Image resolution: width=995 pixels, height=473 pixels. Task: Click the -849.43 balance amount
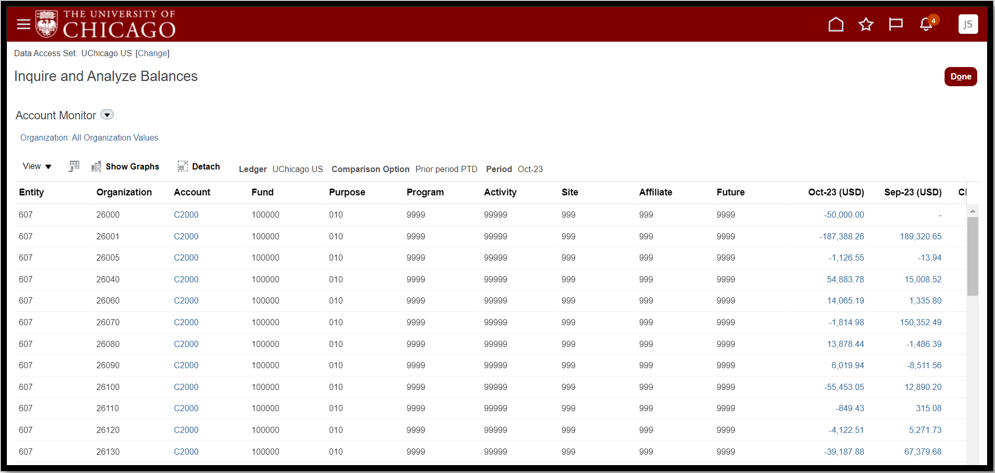click(850, 408)
